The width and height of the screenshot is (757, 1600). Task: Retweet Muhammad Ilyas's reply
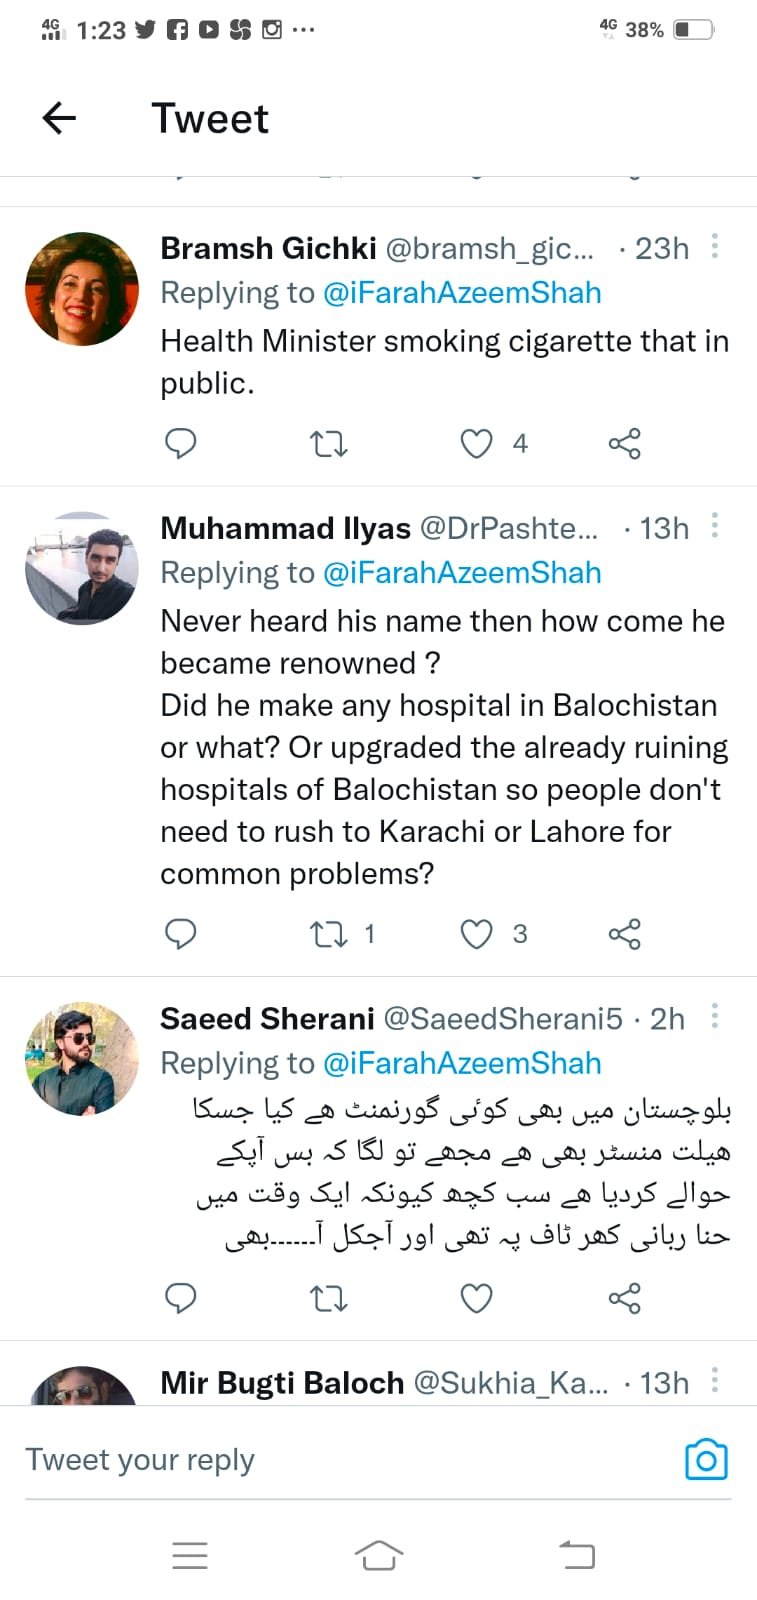point(328,934)
